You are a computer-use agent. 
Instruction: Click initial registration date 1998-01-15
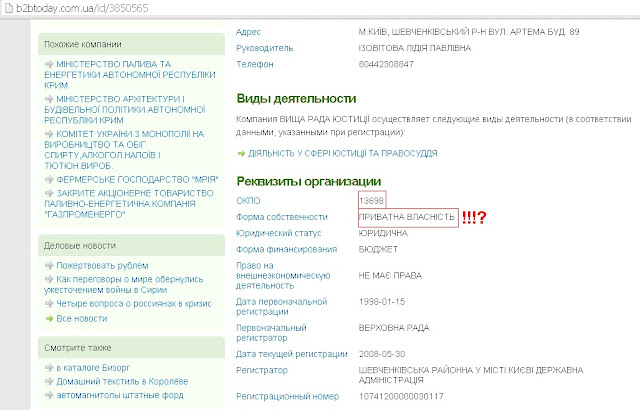(x=382, y=301)
